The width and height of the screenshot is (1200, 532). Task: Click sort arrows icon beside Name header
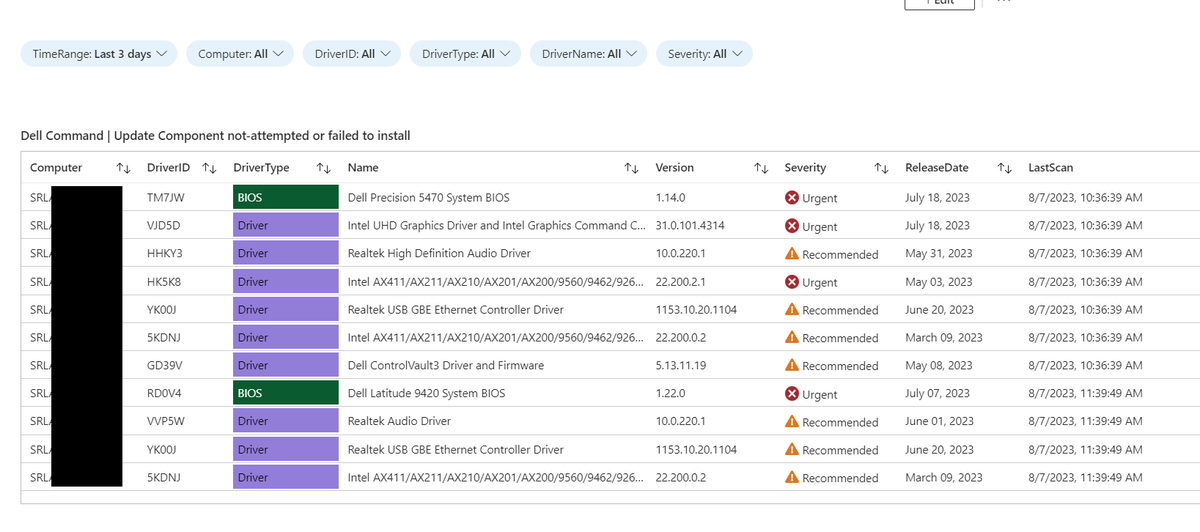632,168
